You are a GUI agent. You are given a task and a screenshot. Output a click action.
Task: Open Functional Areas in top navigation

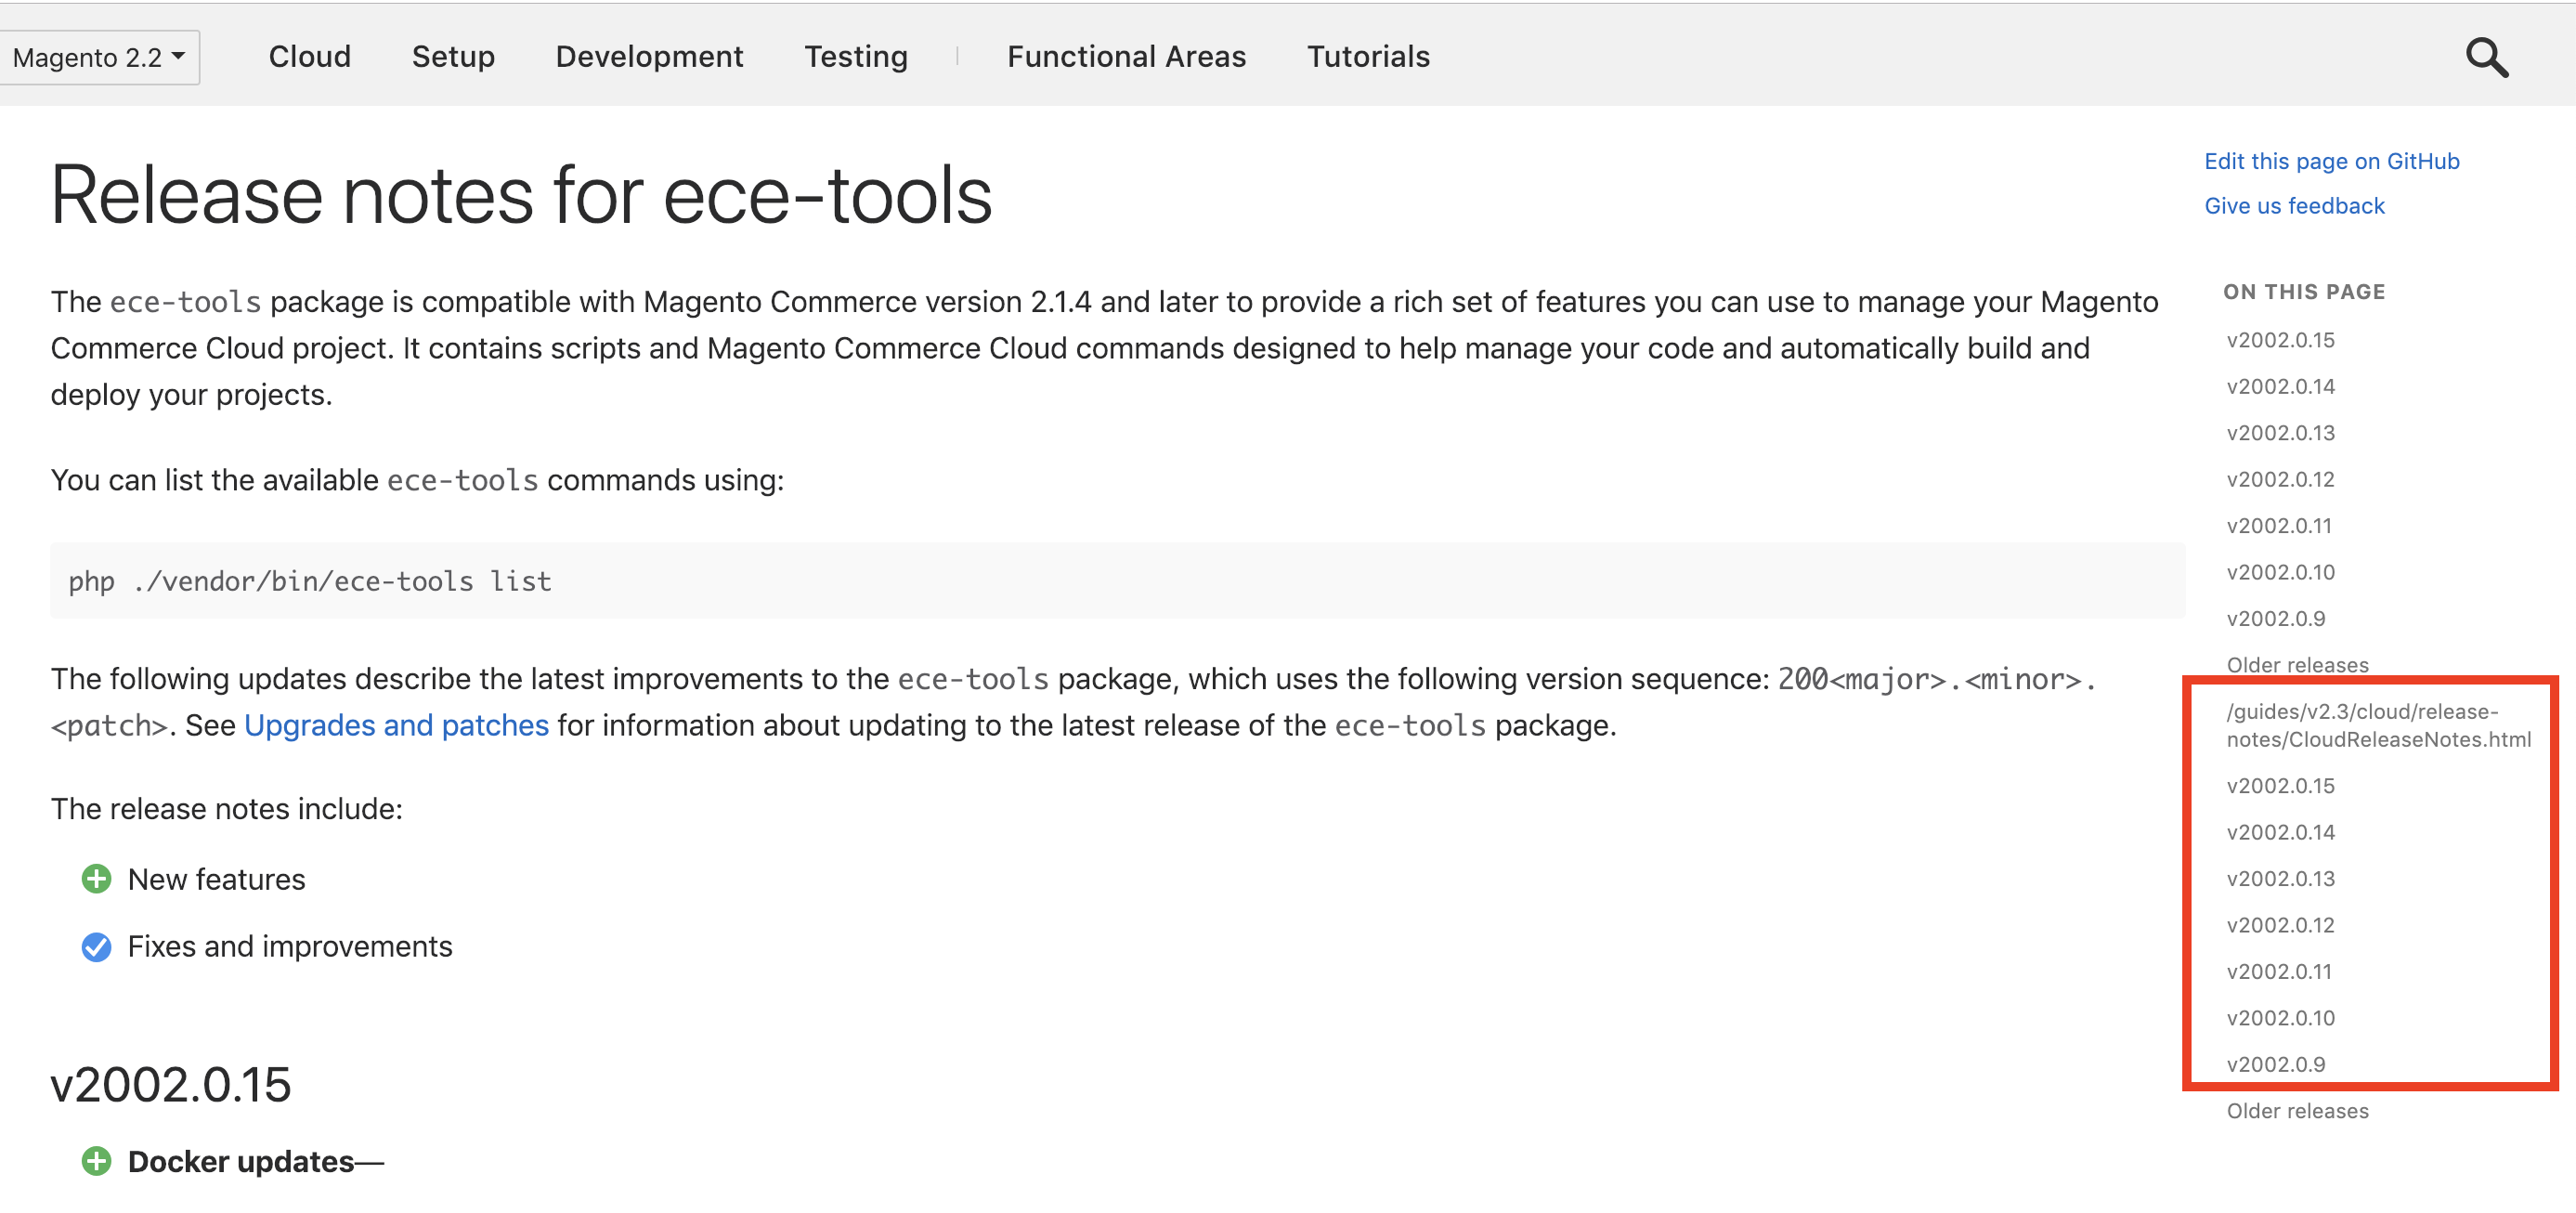pos(1126,57)
